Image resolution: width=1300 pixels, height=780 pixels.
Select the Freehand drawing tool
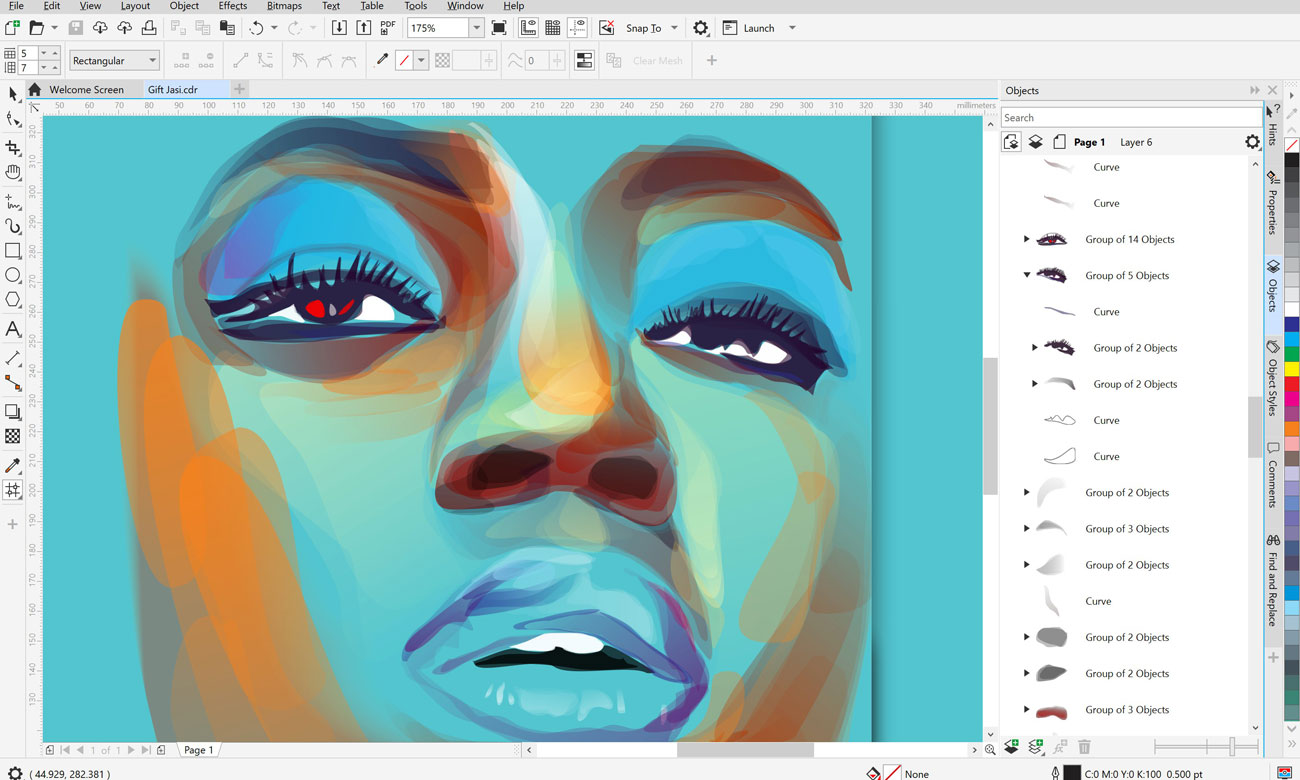tap(13, 202)
